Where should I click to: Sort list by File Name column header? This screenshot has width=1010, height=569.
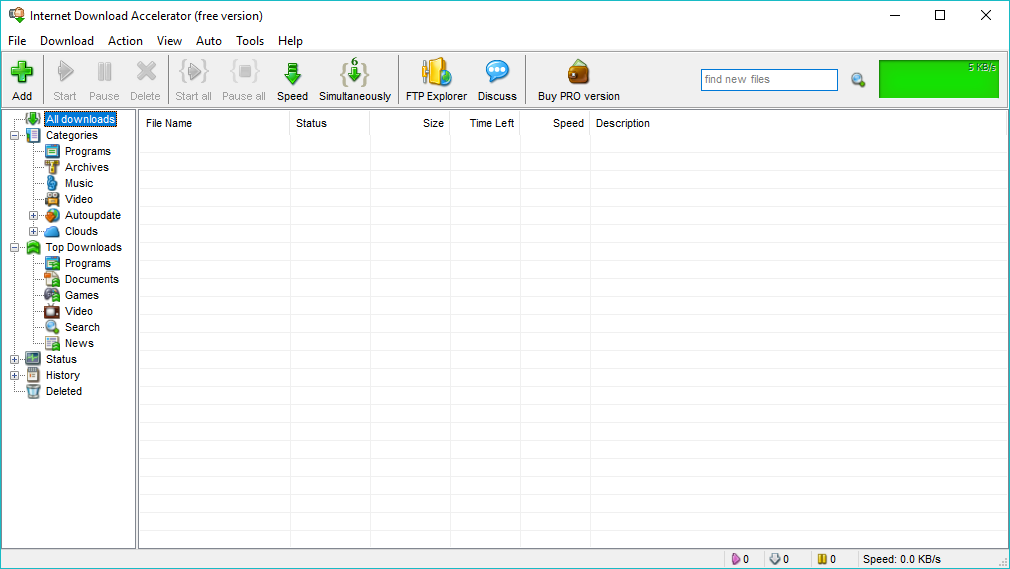[213, 123]
